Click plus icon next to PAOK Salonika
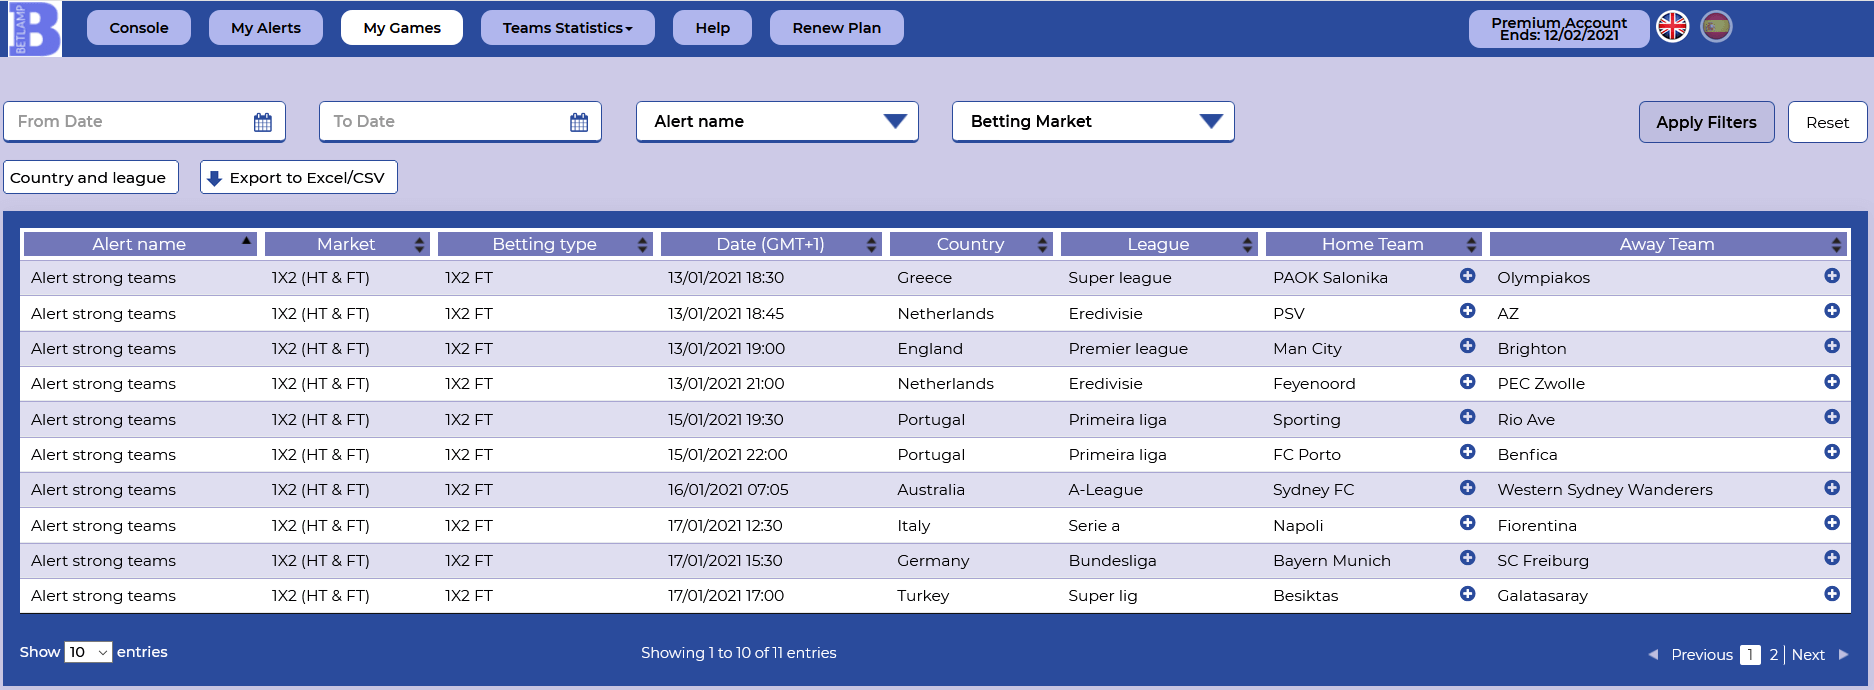Image resolution: width=1874 pixels, height=690 pixels. 1467,276
